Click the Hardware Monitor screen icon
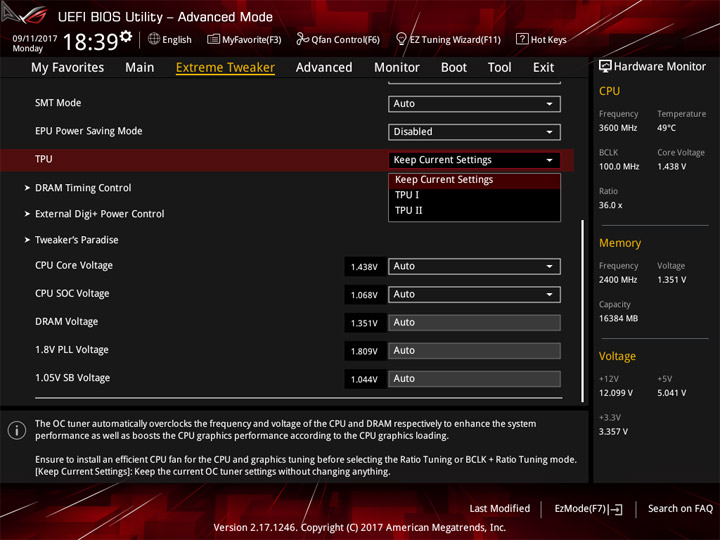Image resolution: width=720 pixels, height=540 pixels. point(605,67)
